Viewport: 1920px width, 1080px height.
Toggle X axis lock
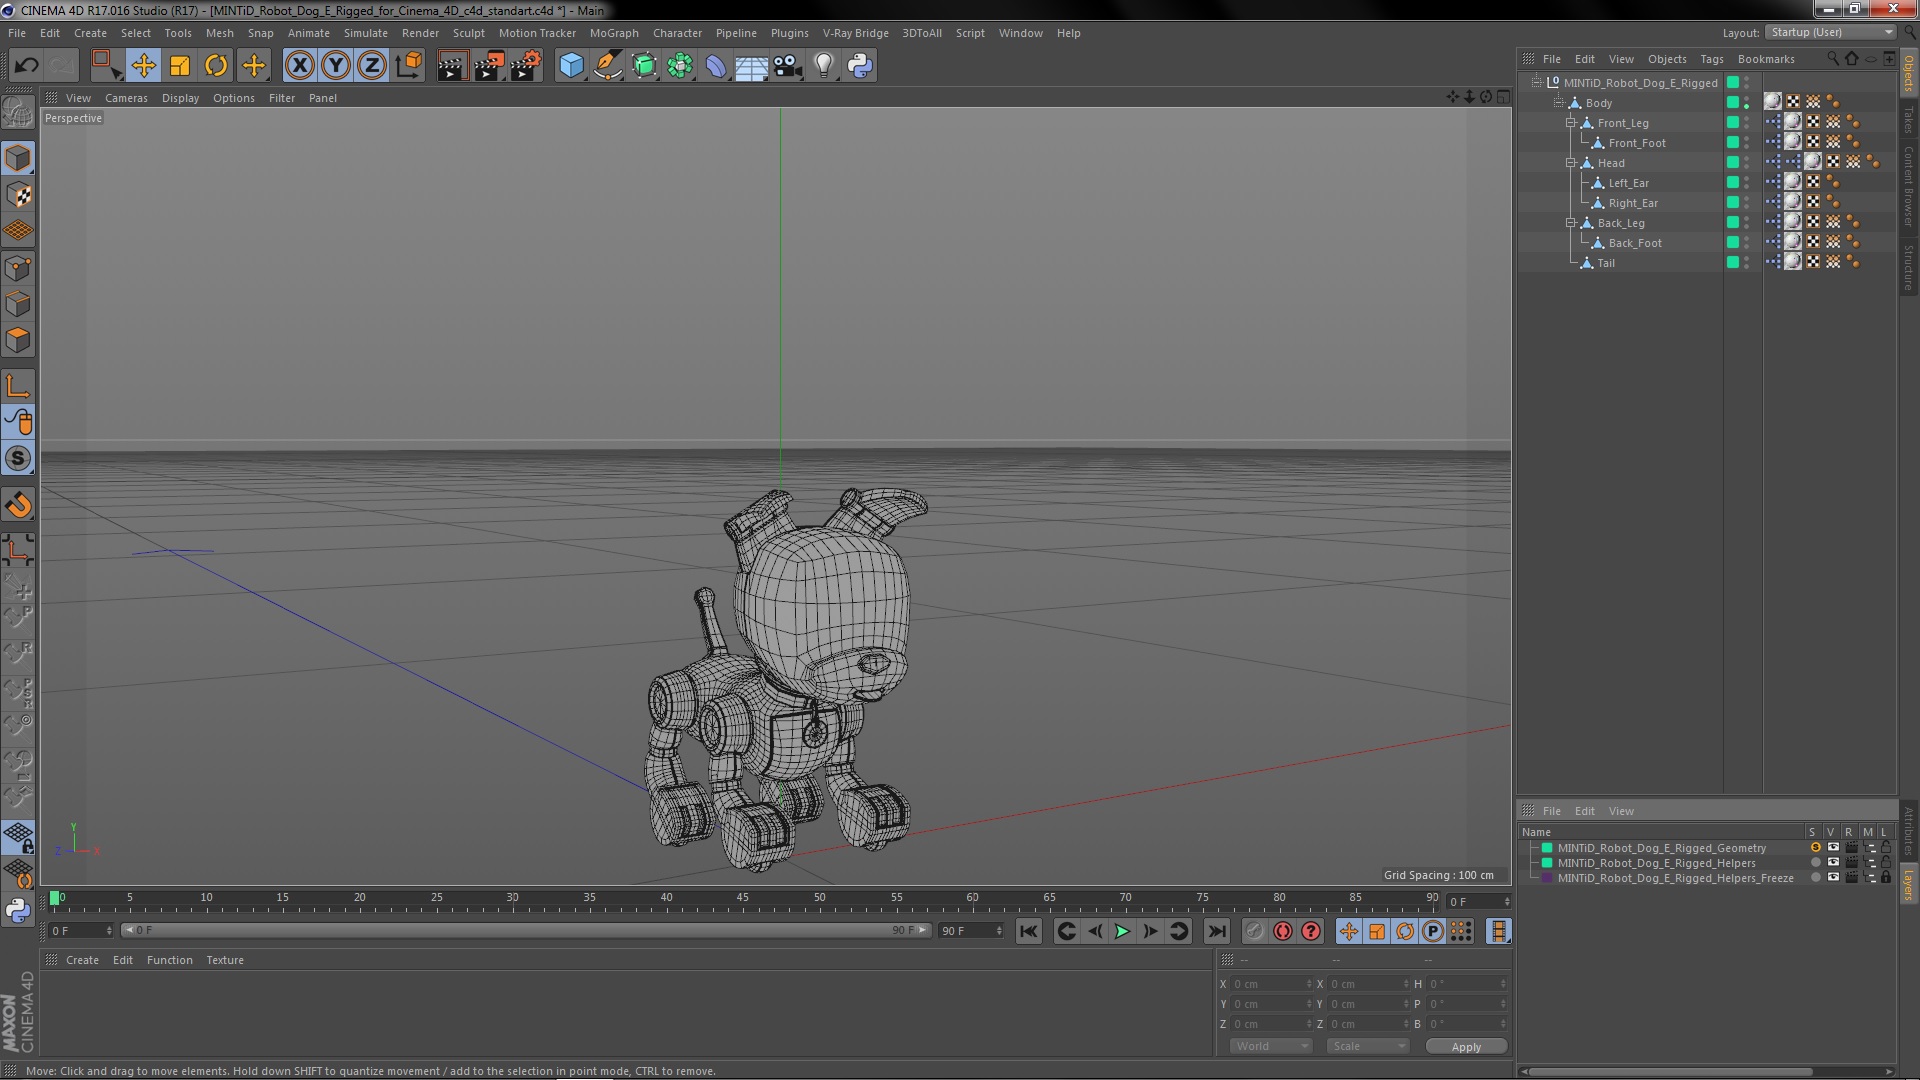pos(299,66)
